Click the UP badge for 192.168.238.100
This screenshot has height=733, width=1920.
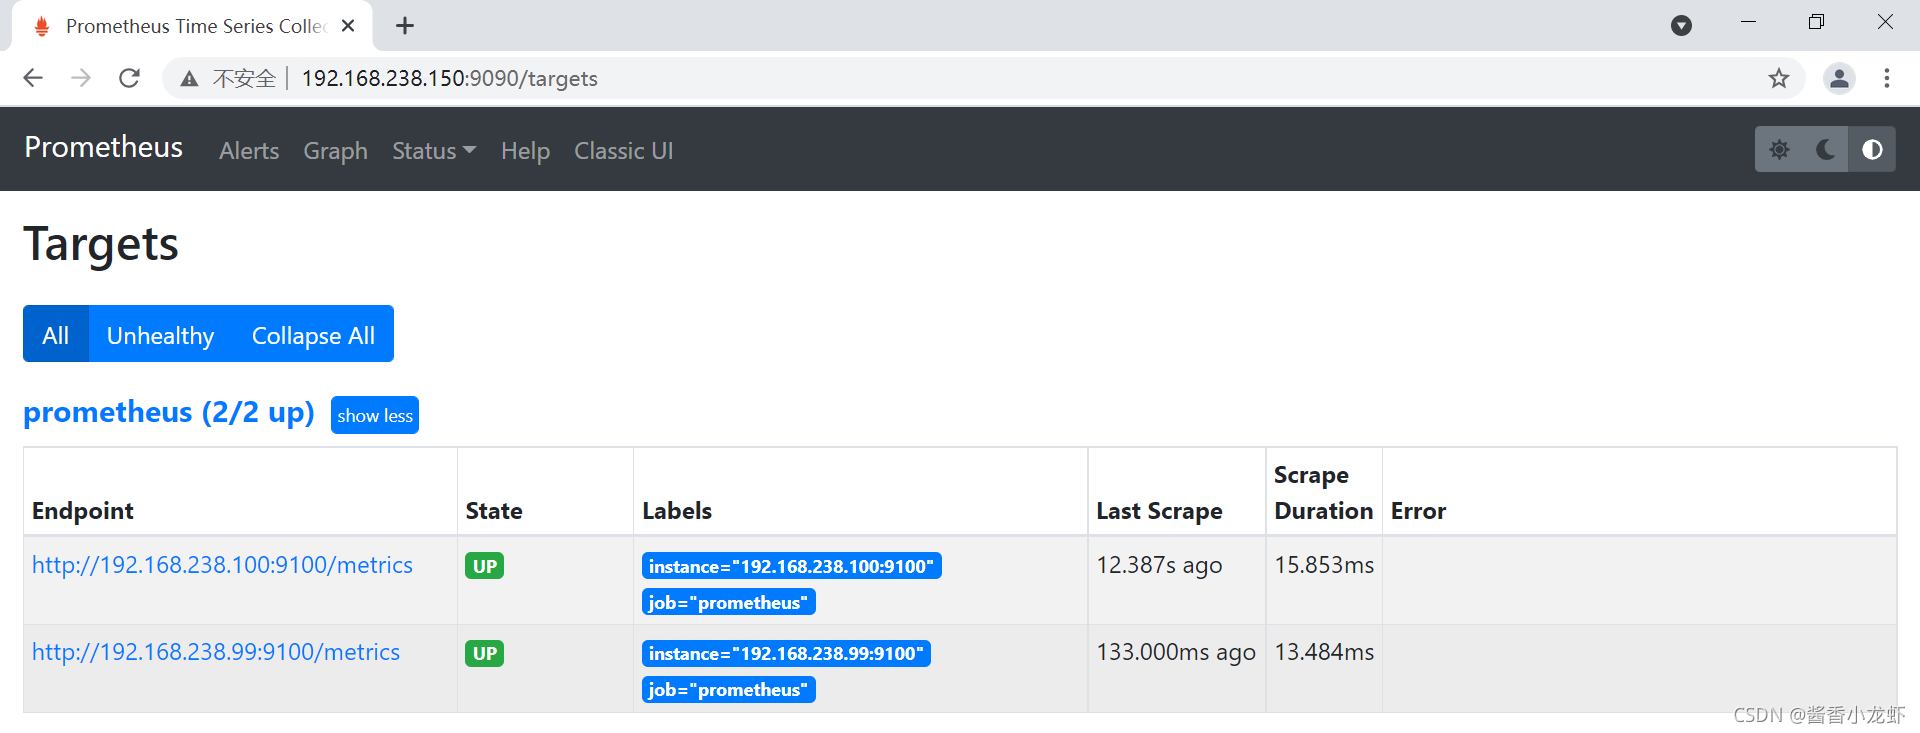485,566
